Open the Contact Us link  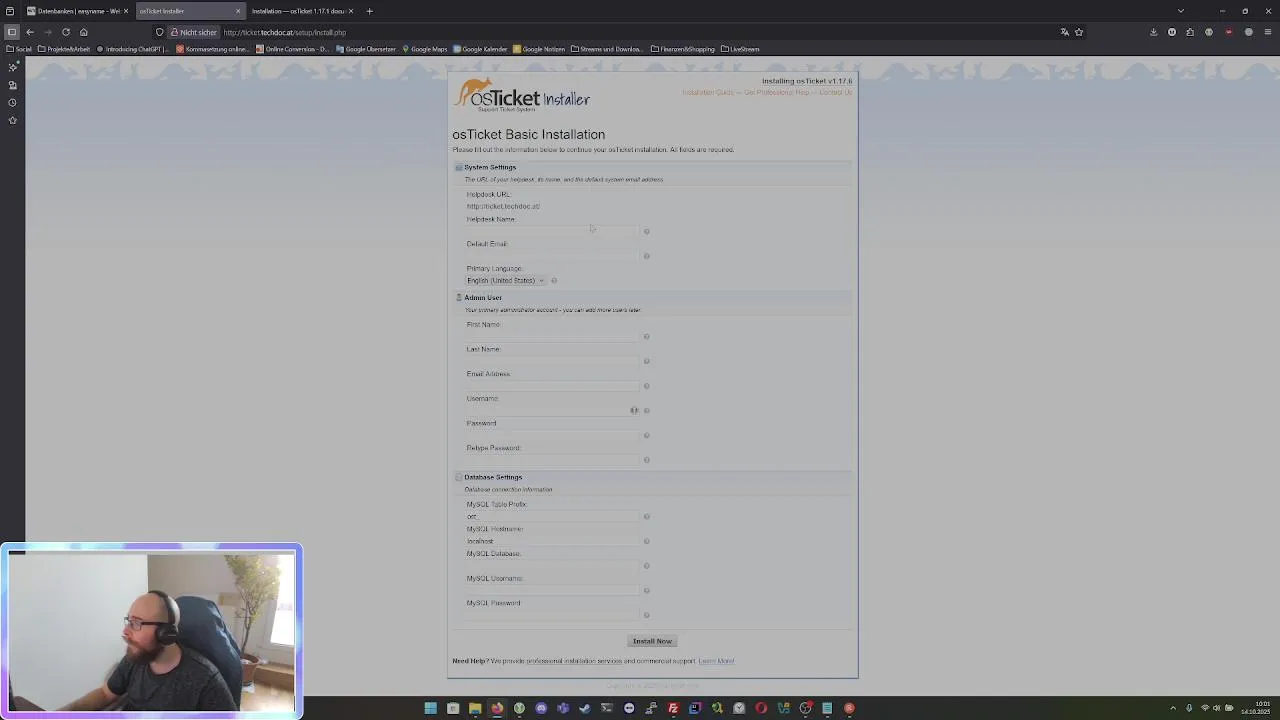coord(836,92)
